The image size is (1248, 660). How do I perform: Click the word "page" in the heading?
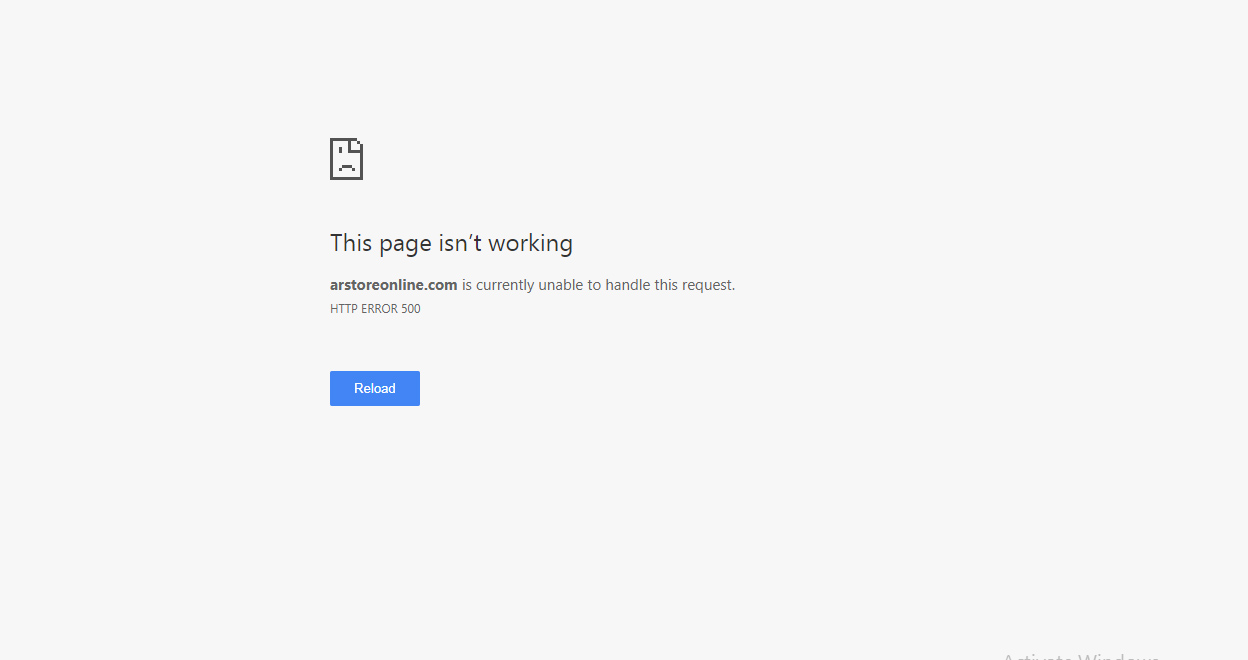pos(405,245)
